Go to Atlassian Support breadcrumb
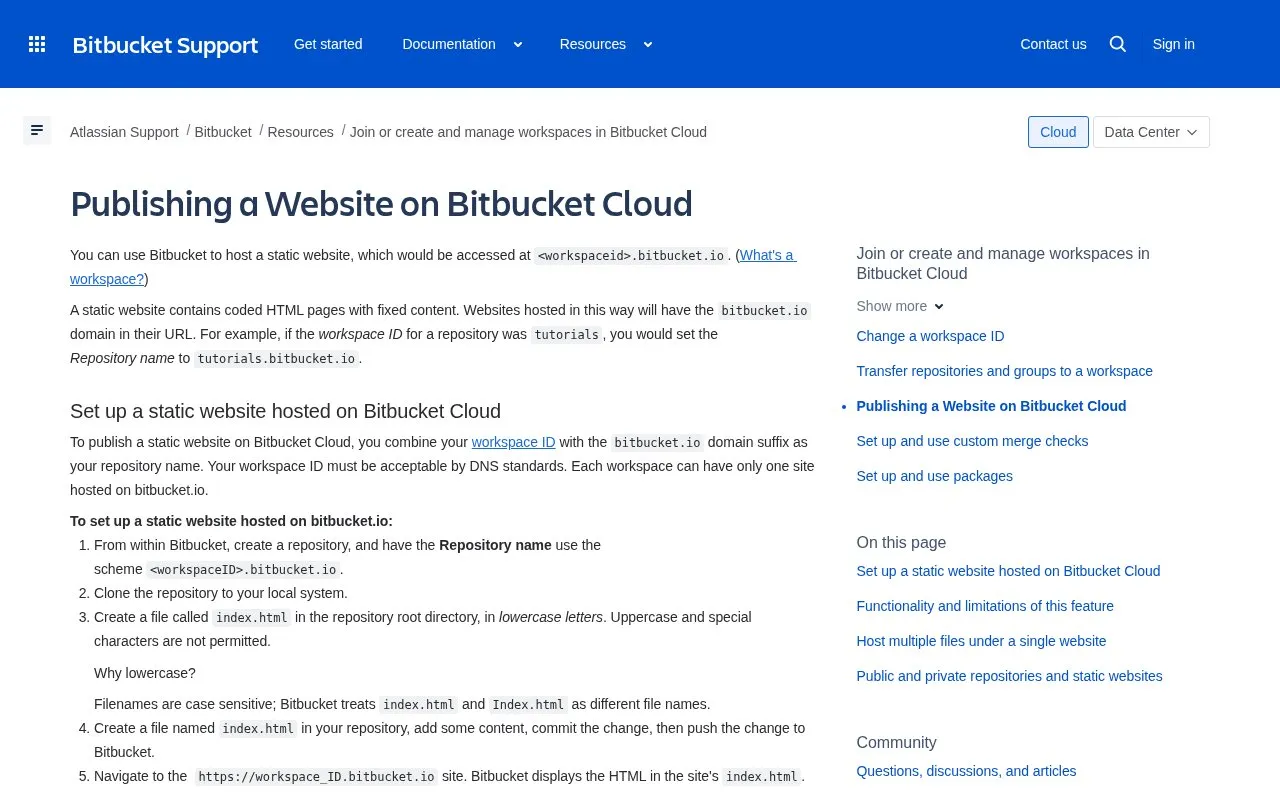This screenshot has height=800, width=1280. pyautogui.click(x=124, y=132)
